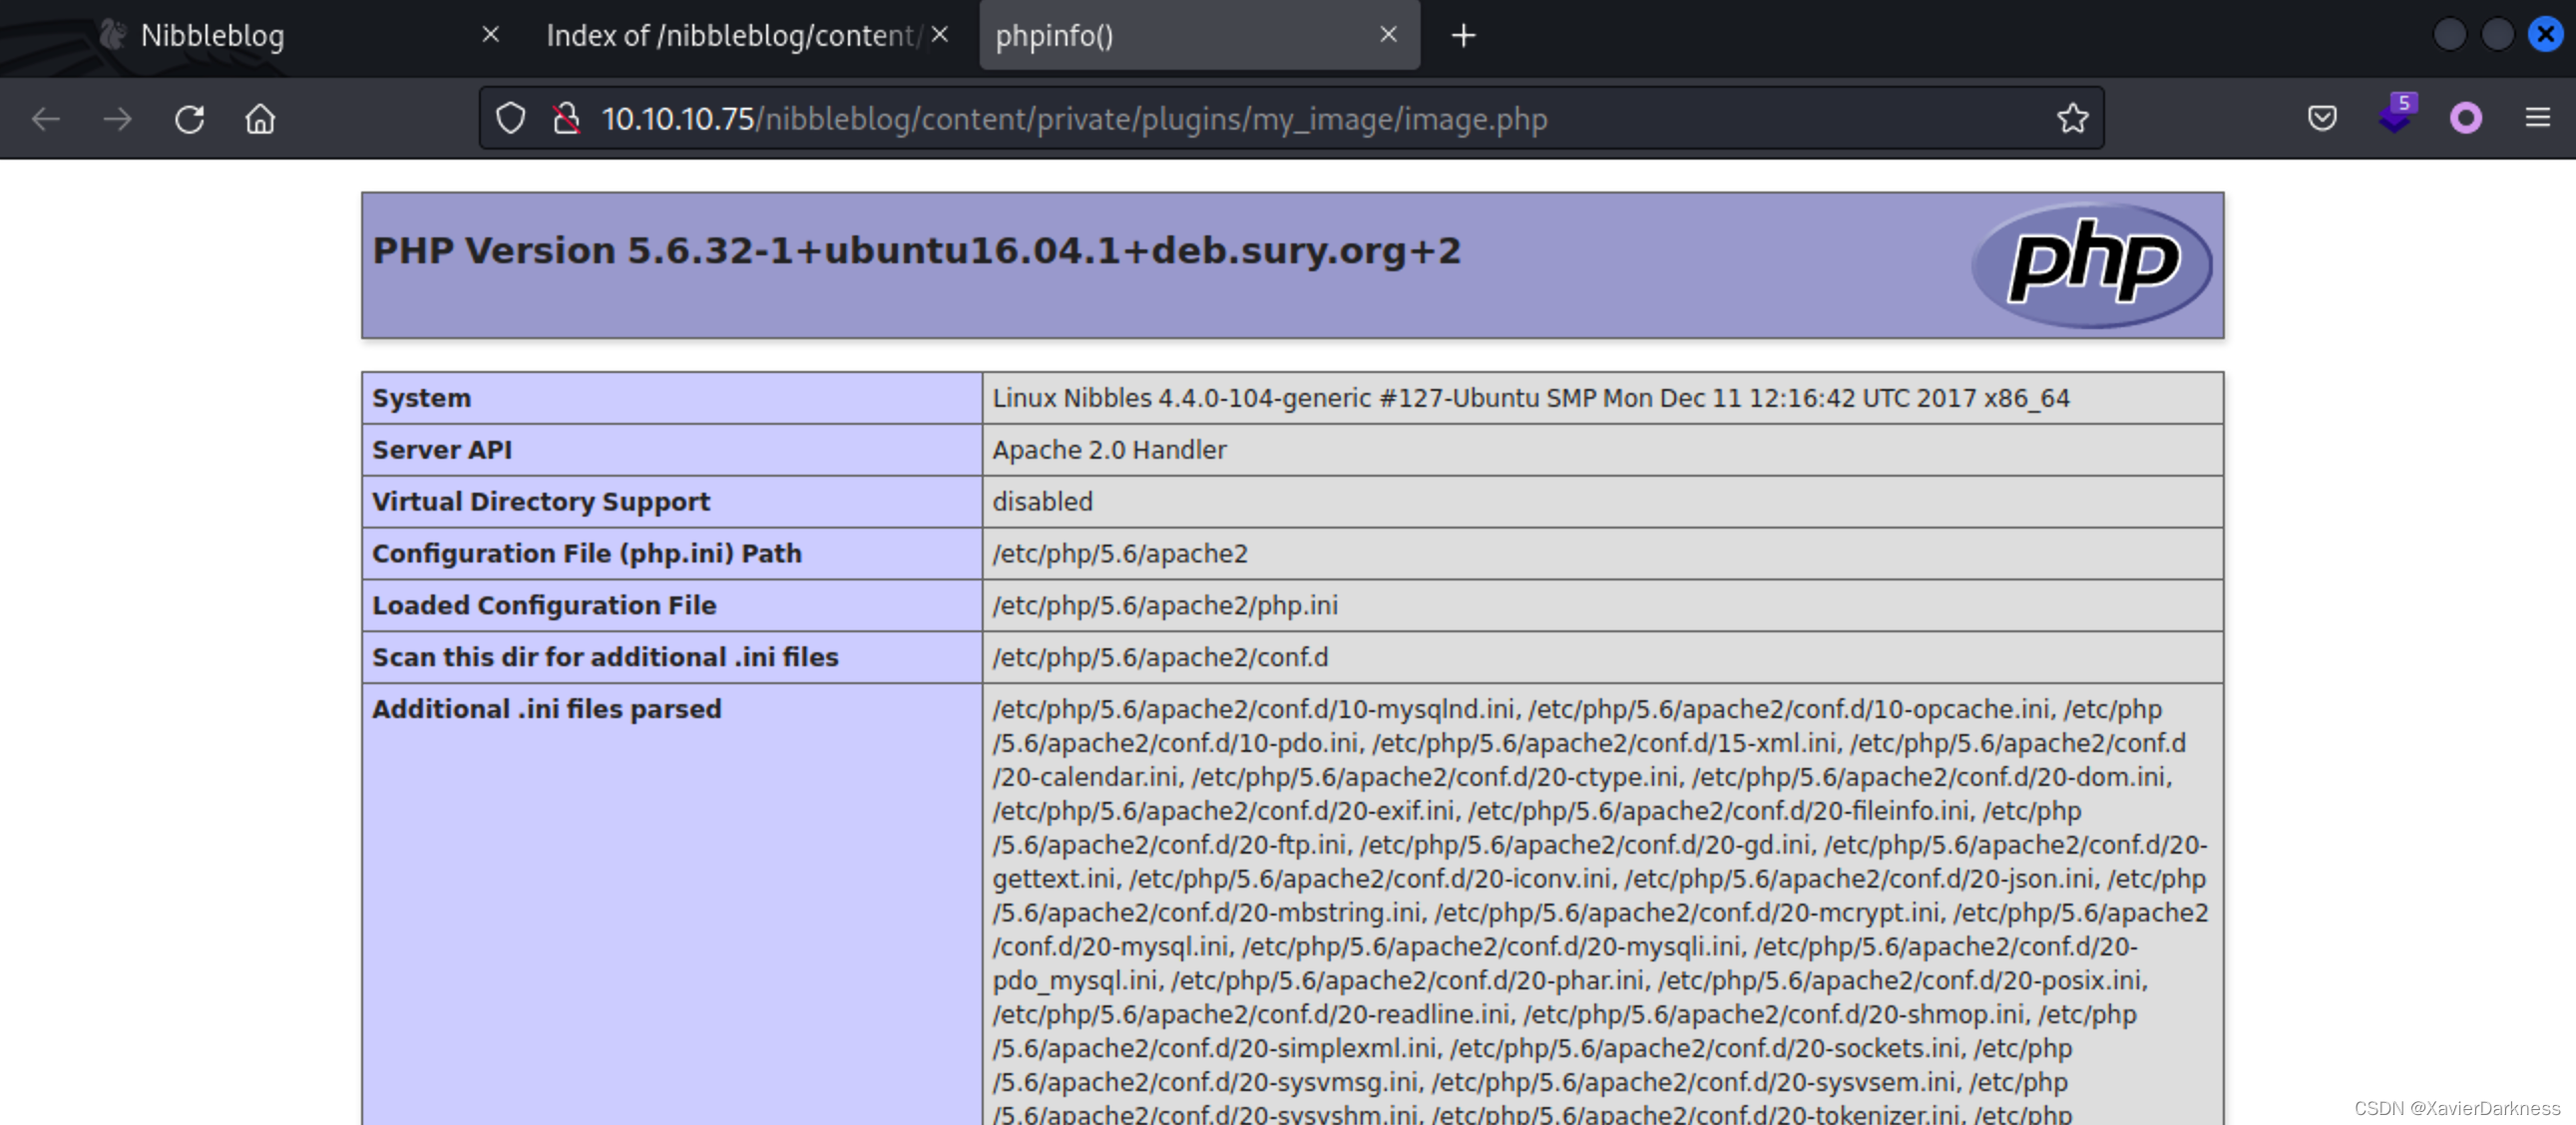Image resolution: width=2576 pixels, height=1125 pixels.
Task: Bookmark this page with the star
Action: 2072,119
